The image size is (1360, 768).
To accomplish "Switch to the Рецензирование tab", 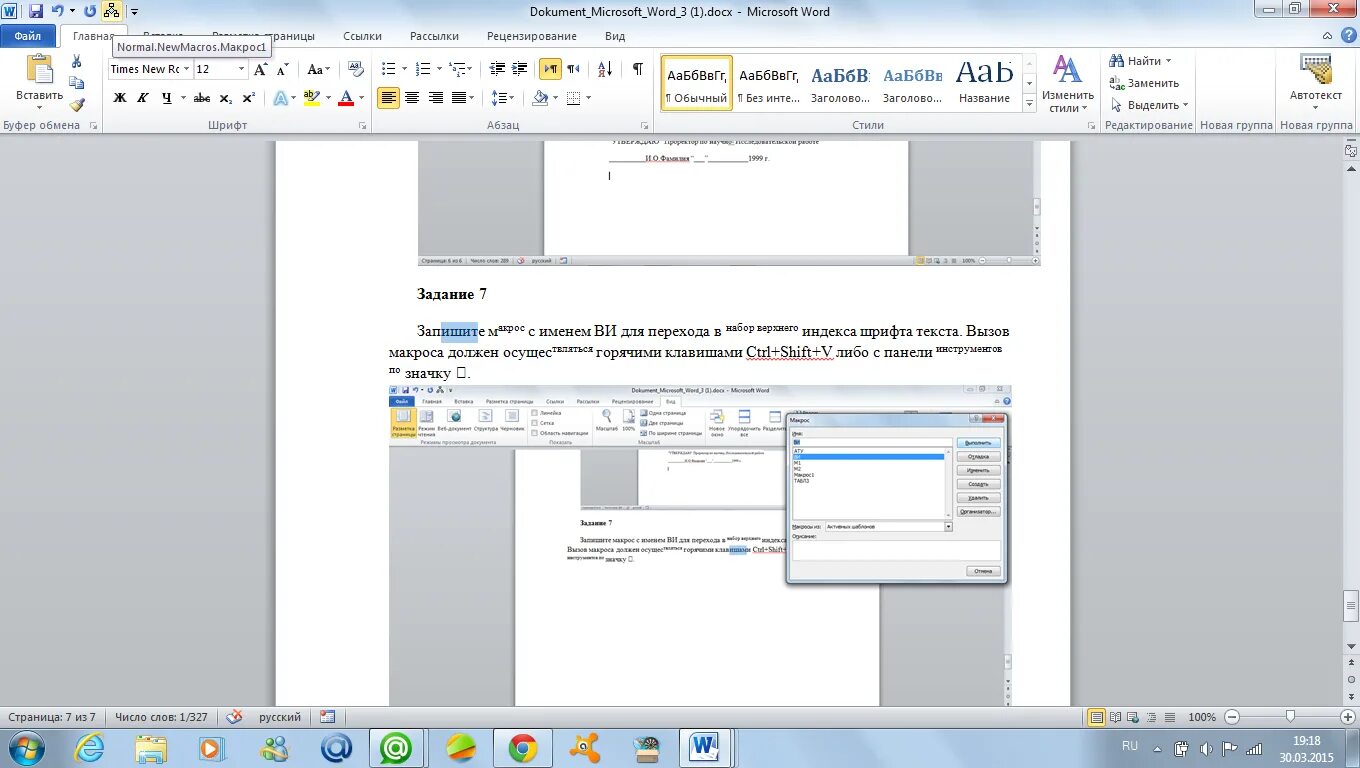I will pos(532,35).
